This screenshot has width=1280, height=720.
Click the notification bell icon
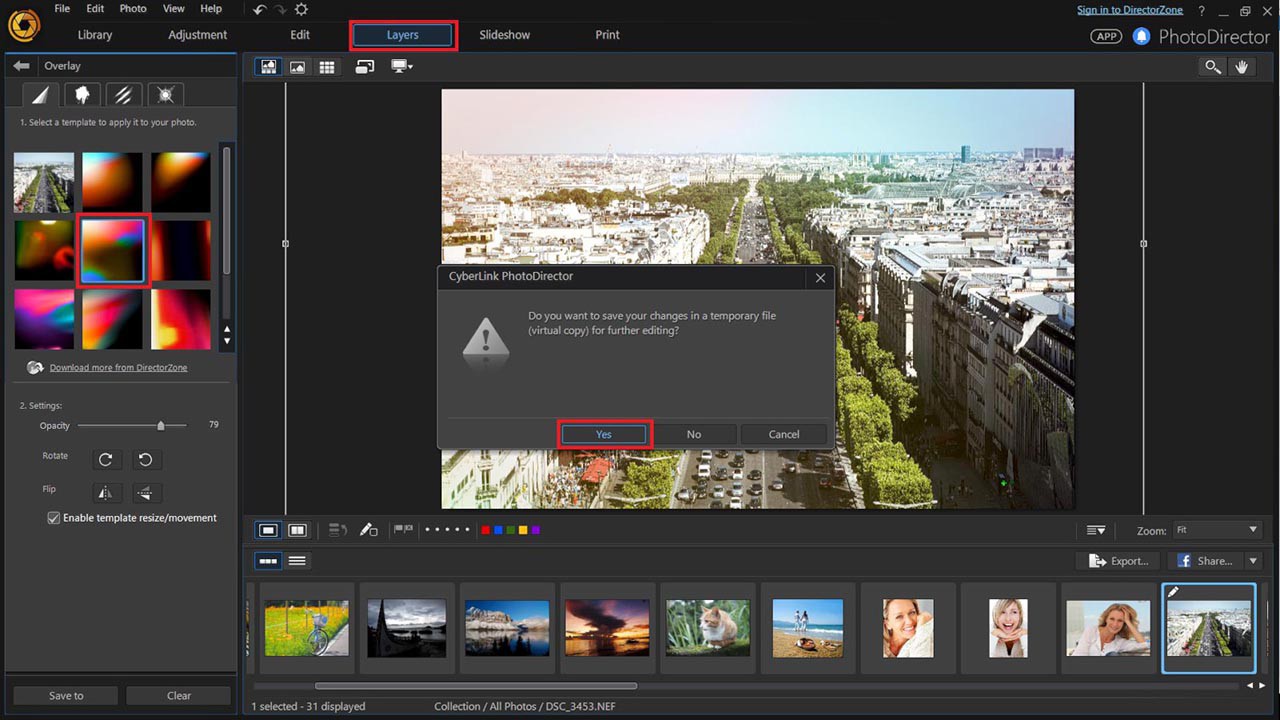(1142, 36)
